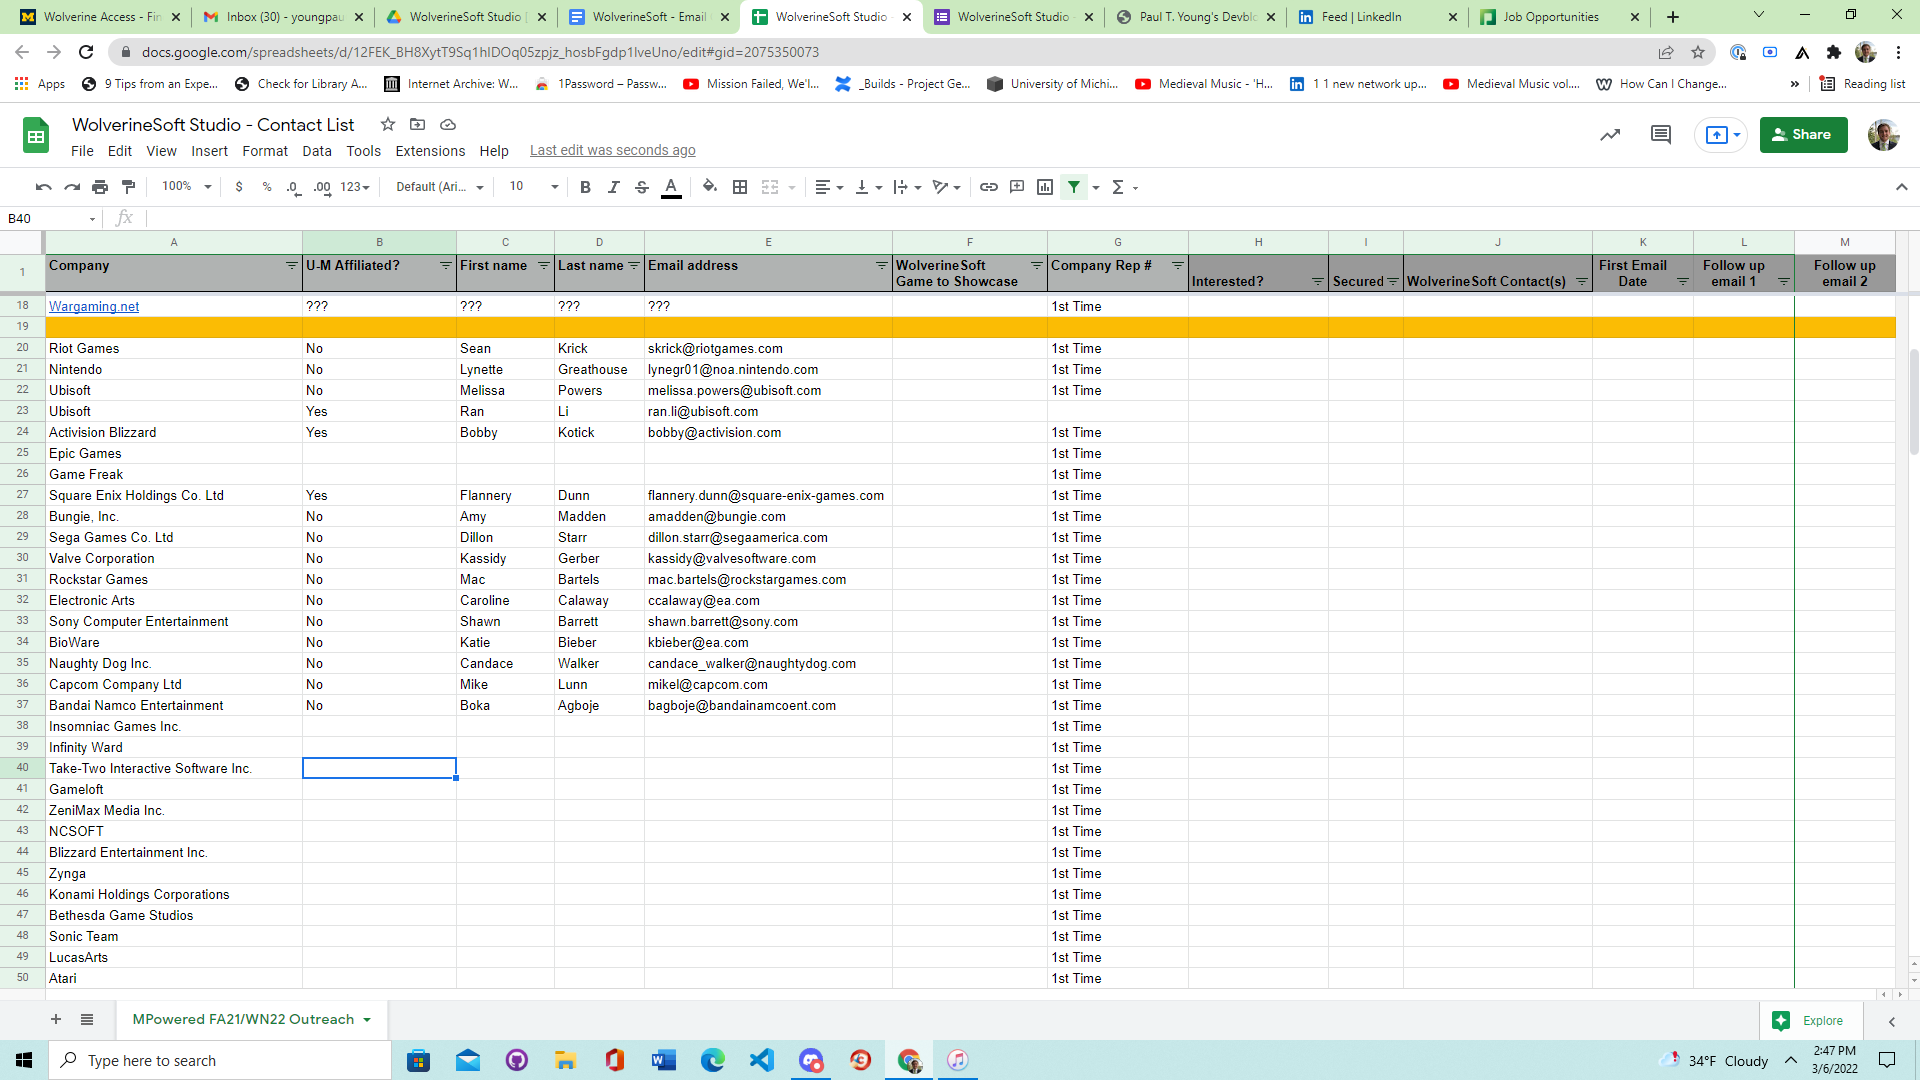The image size is (1920, 1080).
Task: Open the text wrapping dropdown
Action: point(907,187)
